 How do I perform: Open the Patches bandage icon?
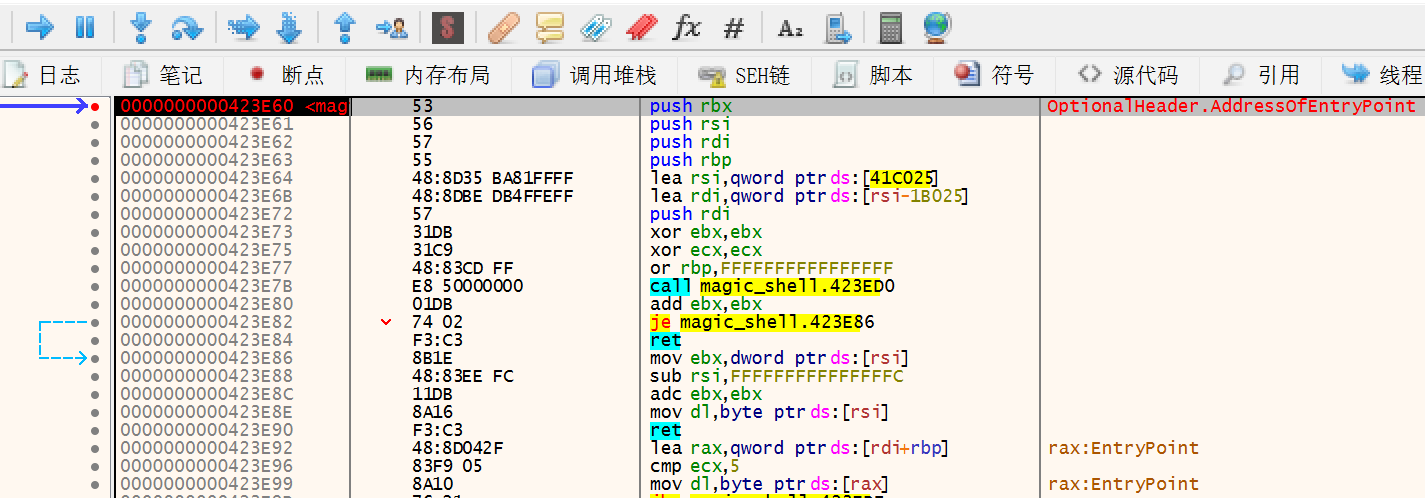[x=503, y=27]
